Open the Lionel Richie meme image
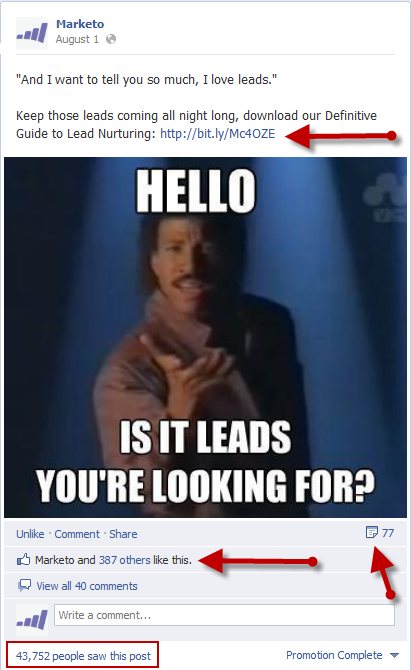The height and width of the screenshot is (670, 411). [206, 338]
